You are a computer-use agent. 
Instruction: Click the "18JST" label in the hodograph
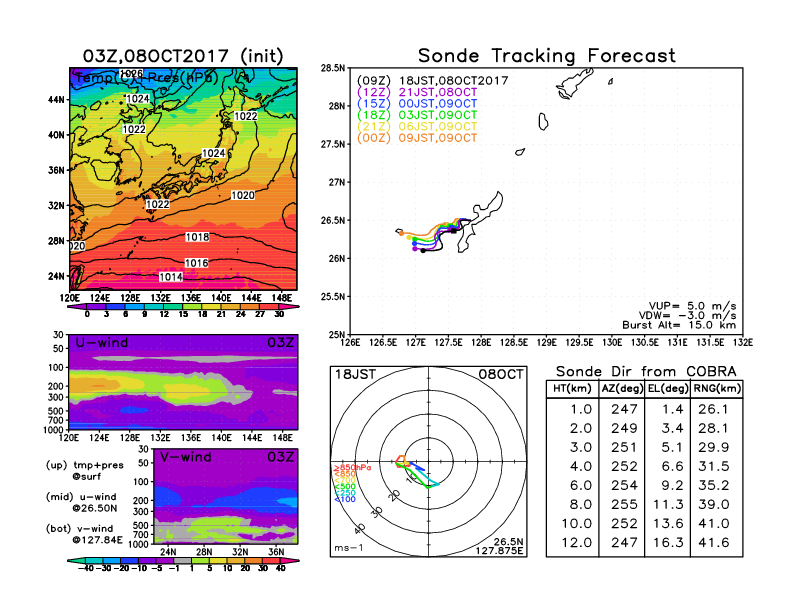tap(356, 375)
